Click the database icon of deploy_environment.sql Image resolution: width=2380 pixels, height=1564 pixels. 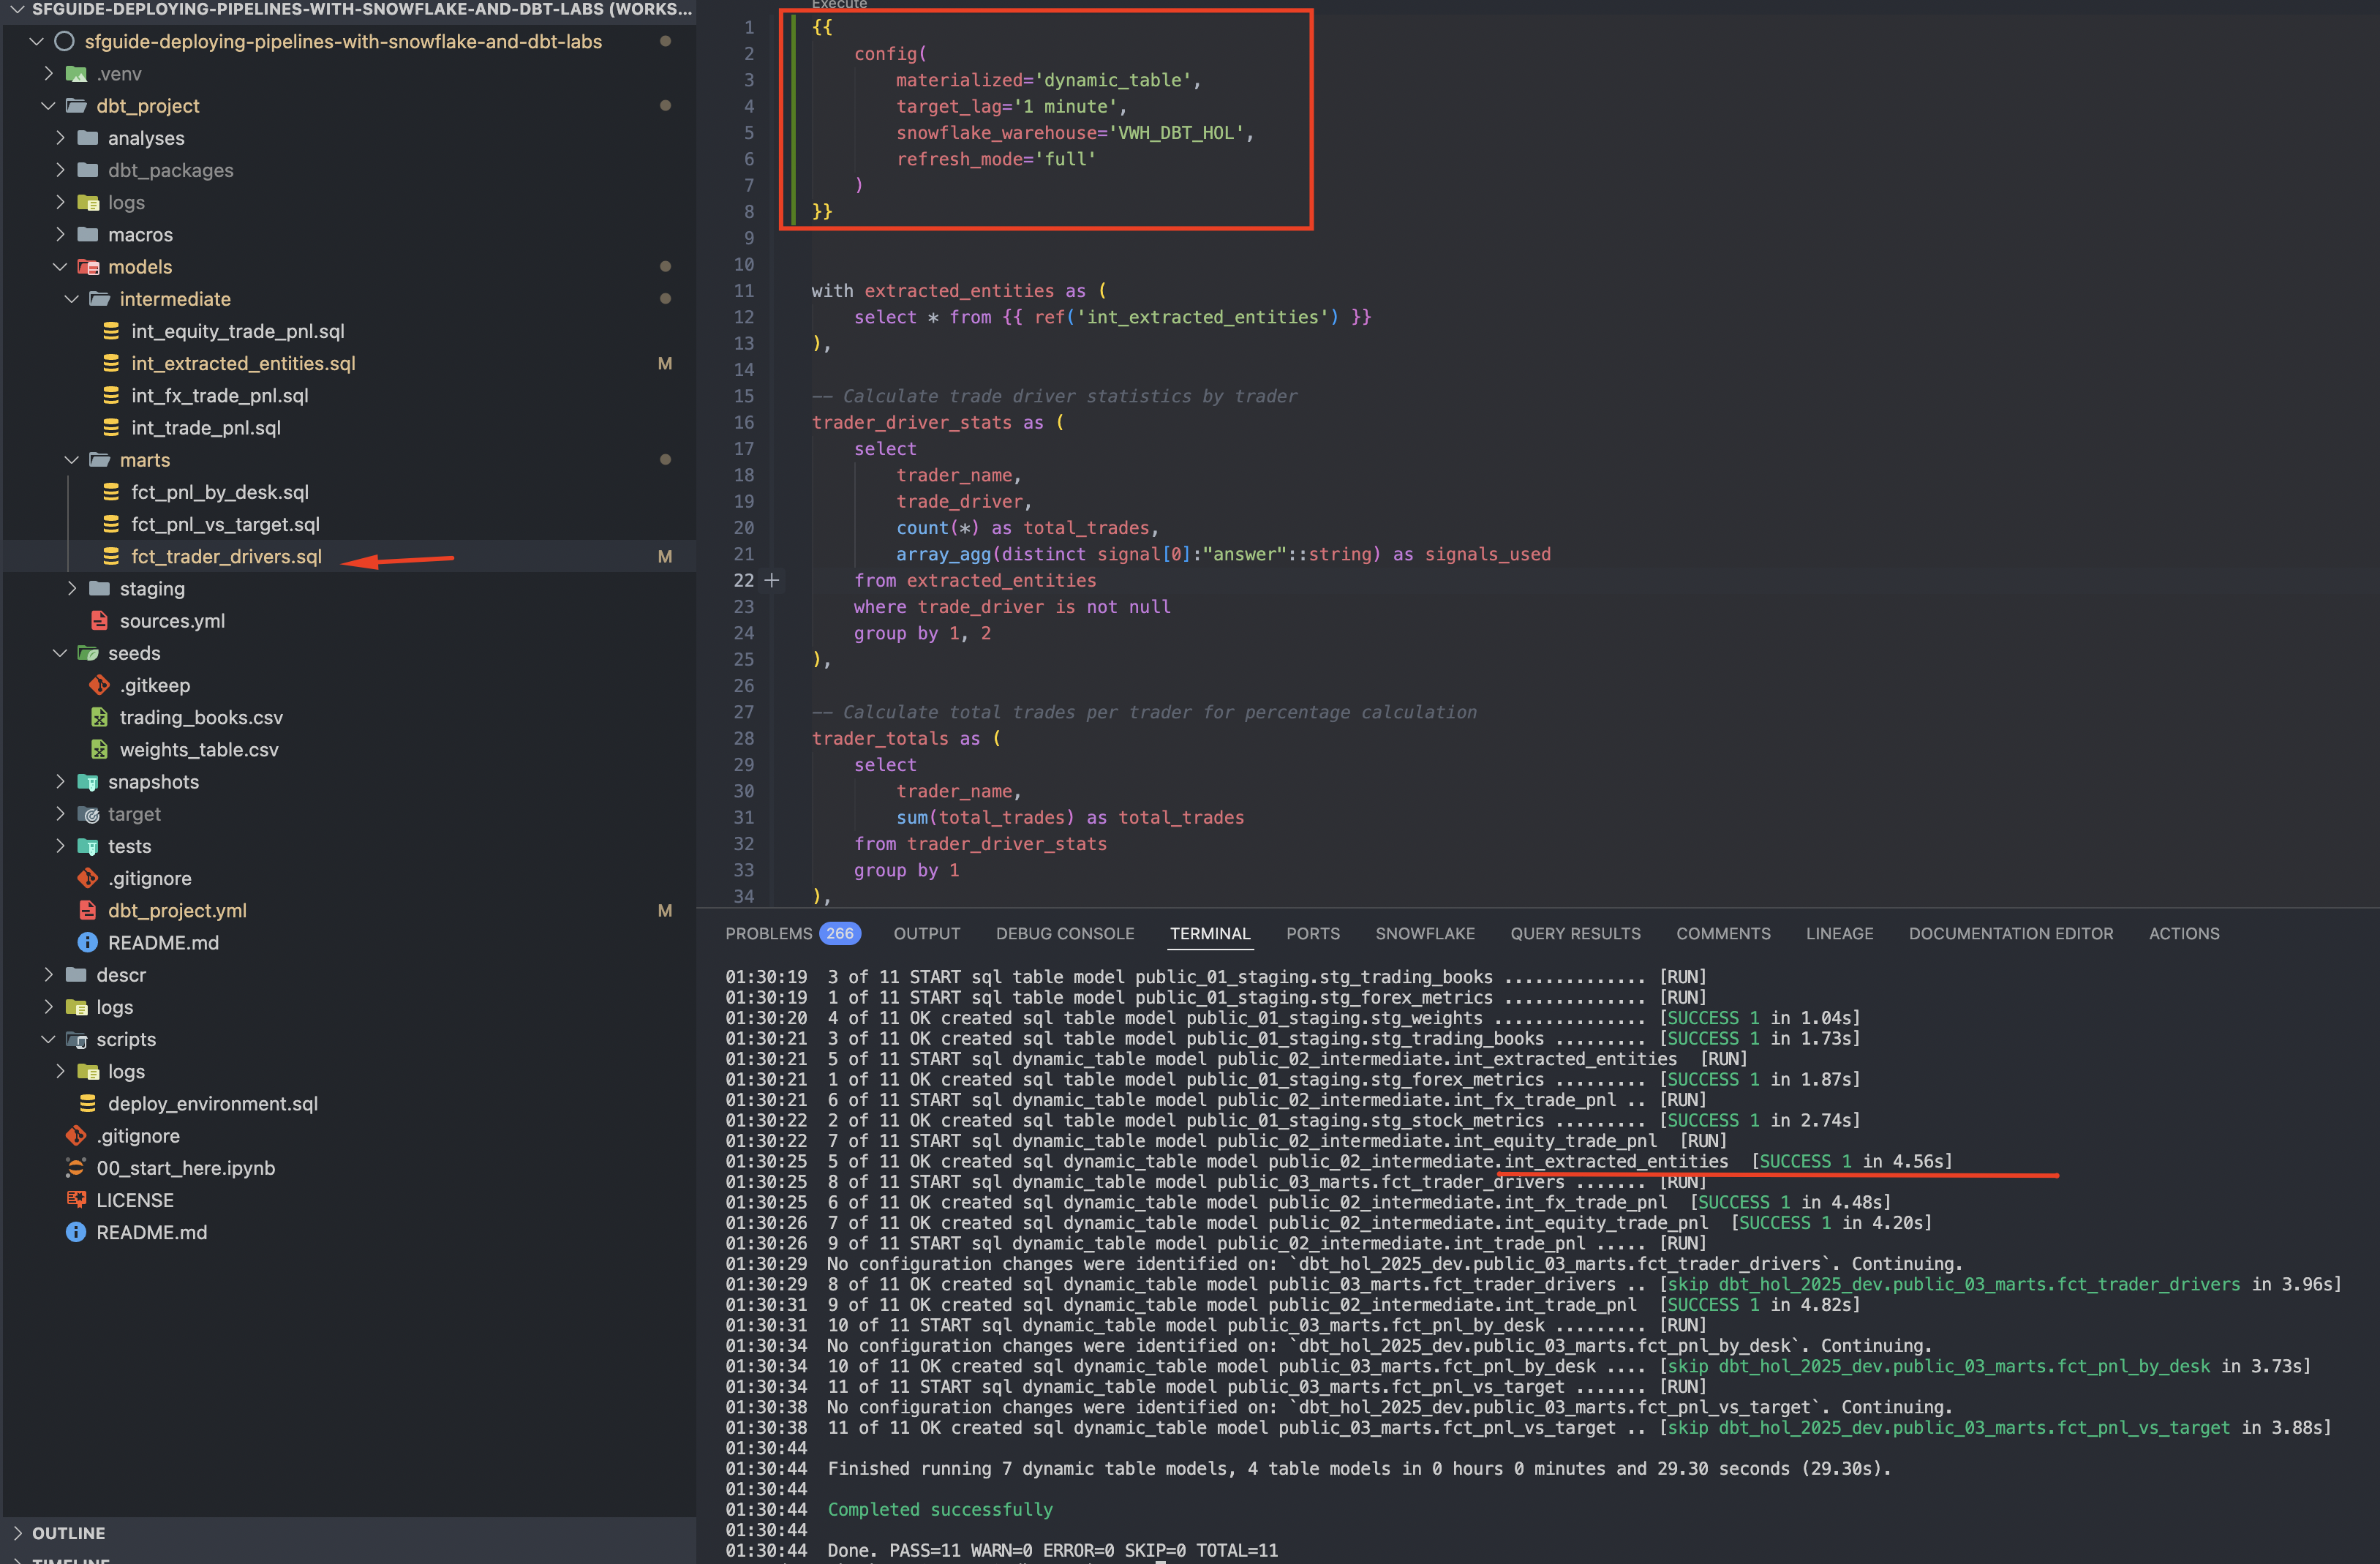(88, 1103)
